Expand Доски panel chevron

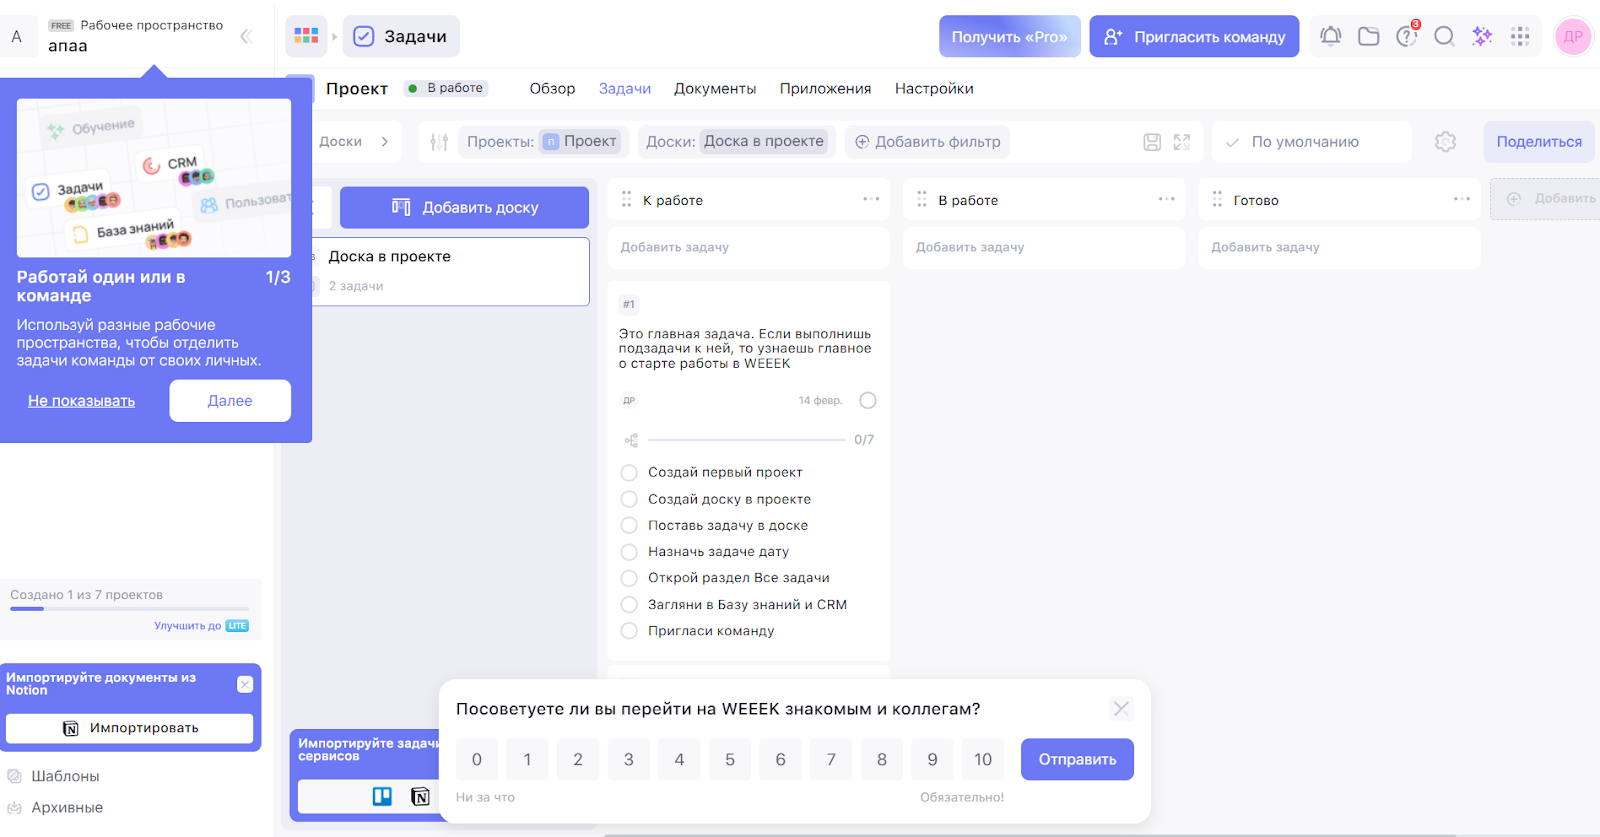tap(385, 142)
